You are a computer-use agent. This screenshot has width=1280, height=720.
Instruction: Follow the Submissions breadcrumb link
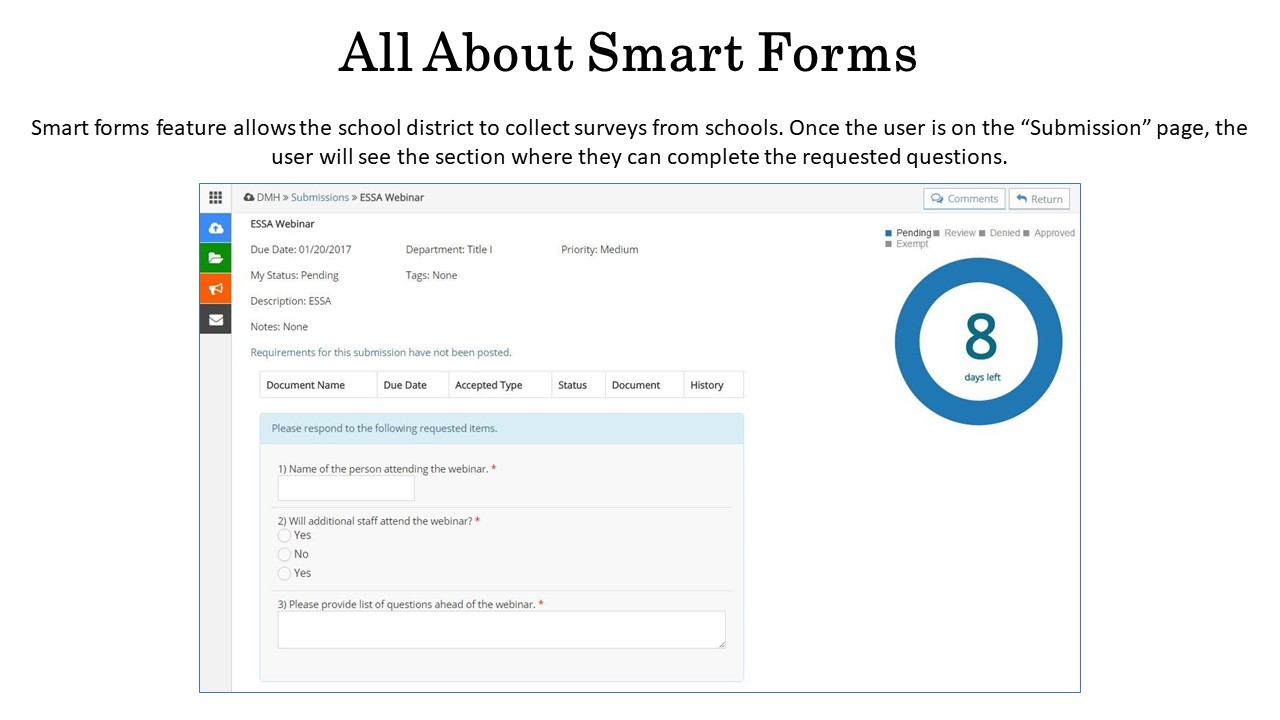coord(320,198)
